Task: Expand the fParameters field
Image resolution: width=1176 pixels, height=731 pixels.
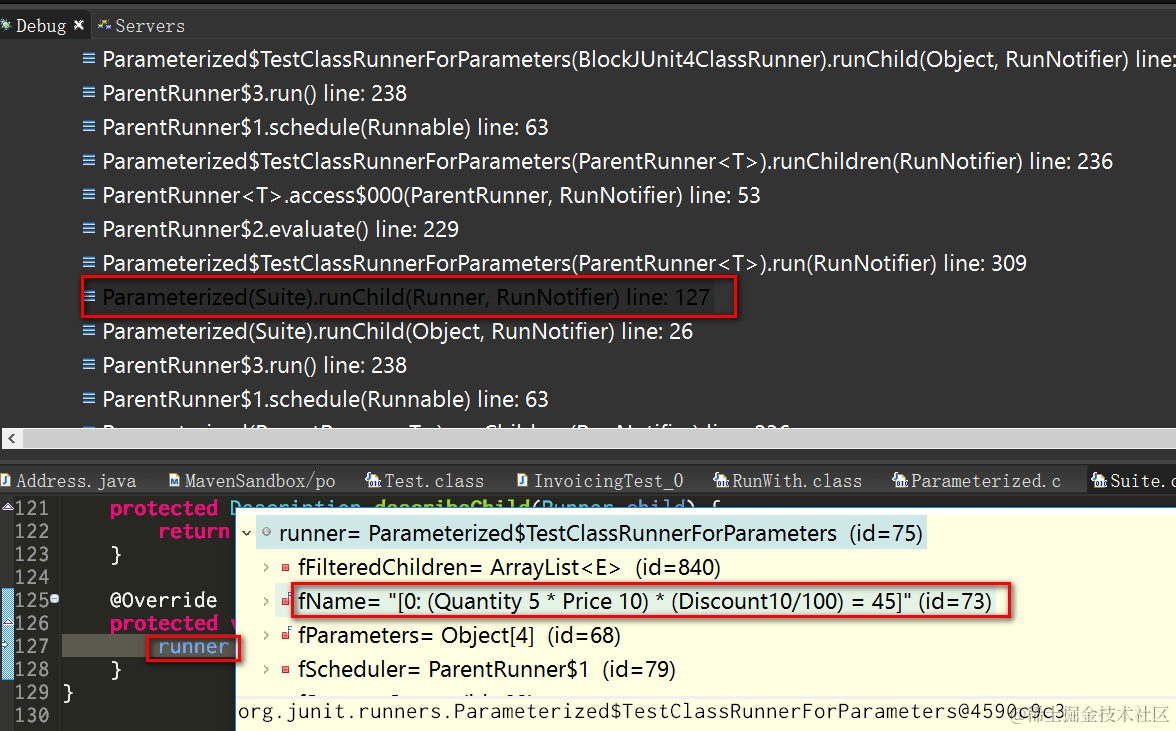Action: point(266,635)
